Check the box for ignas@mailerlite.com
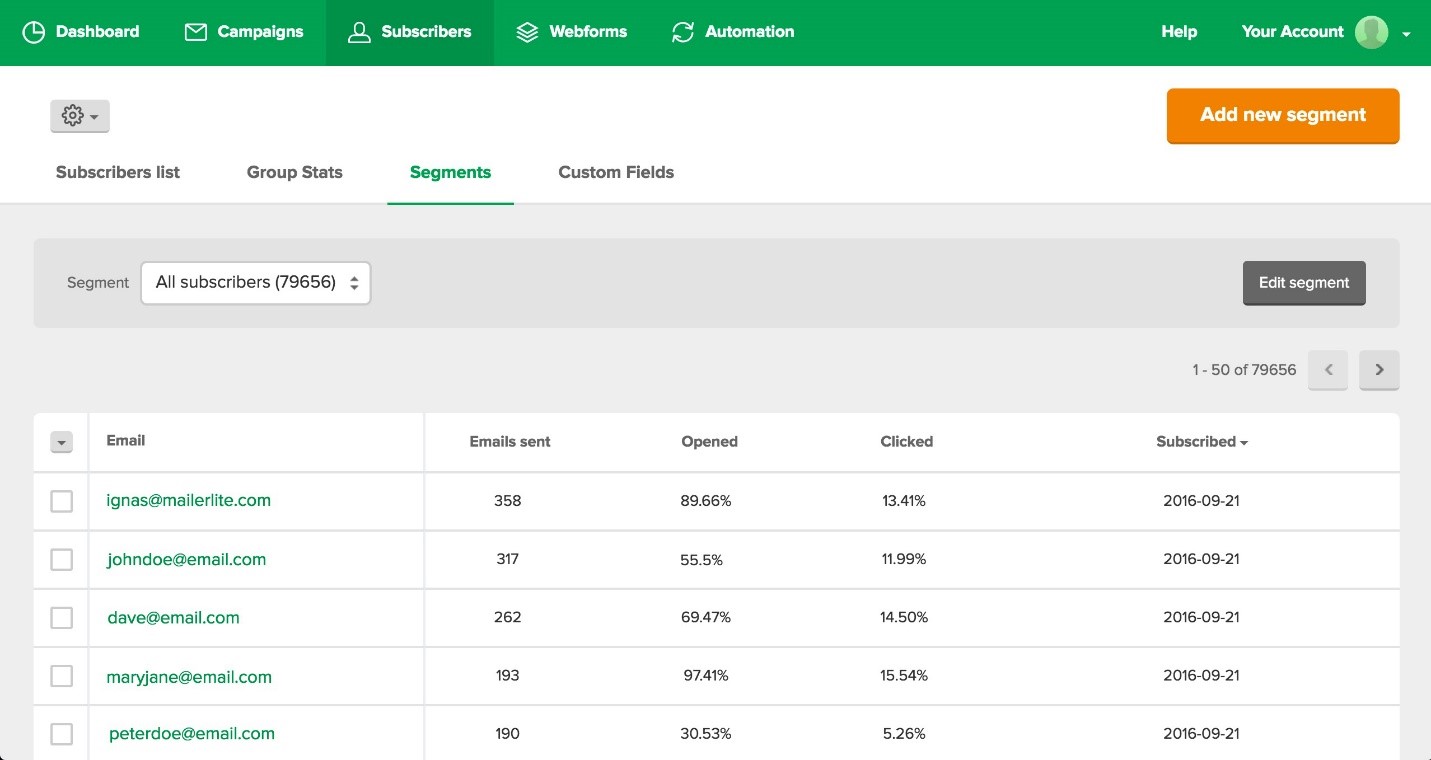This screenshot has height=760, width=1431. click(x=62, y=501)
